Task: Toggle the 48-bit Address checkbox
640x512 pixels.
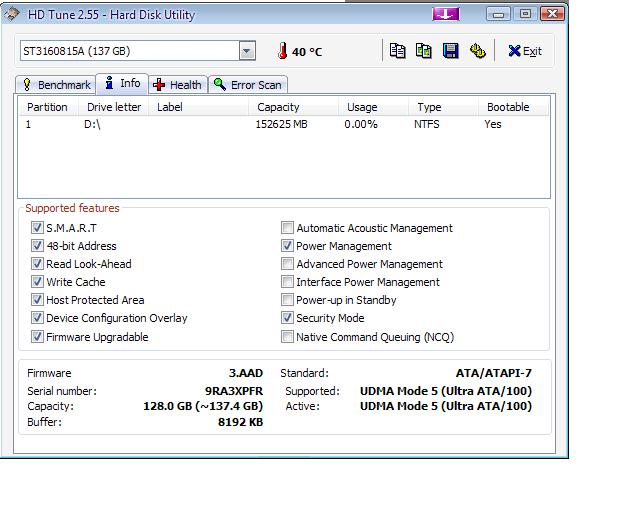Action: 37,246
